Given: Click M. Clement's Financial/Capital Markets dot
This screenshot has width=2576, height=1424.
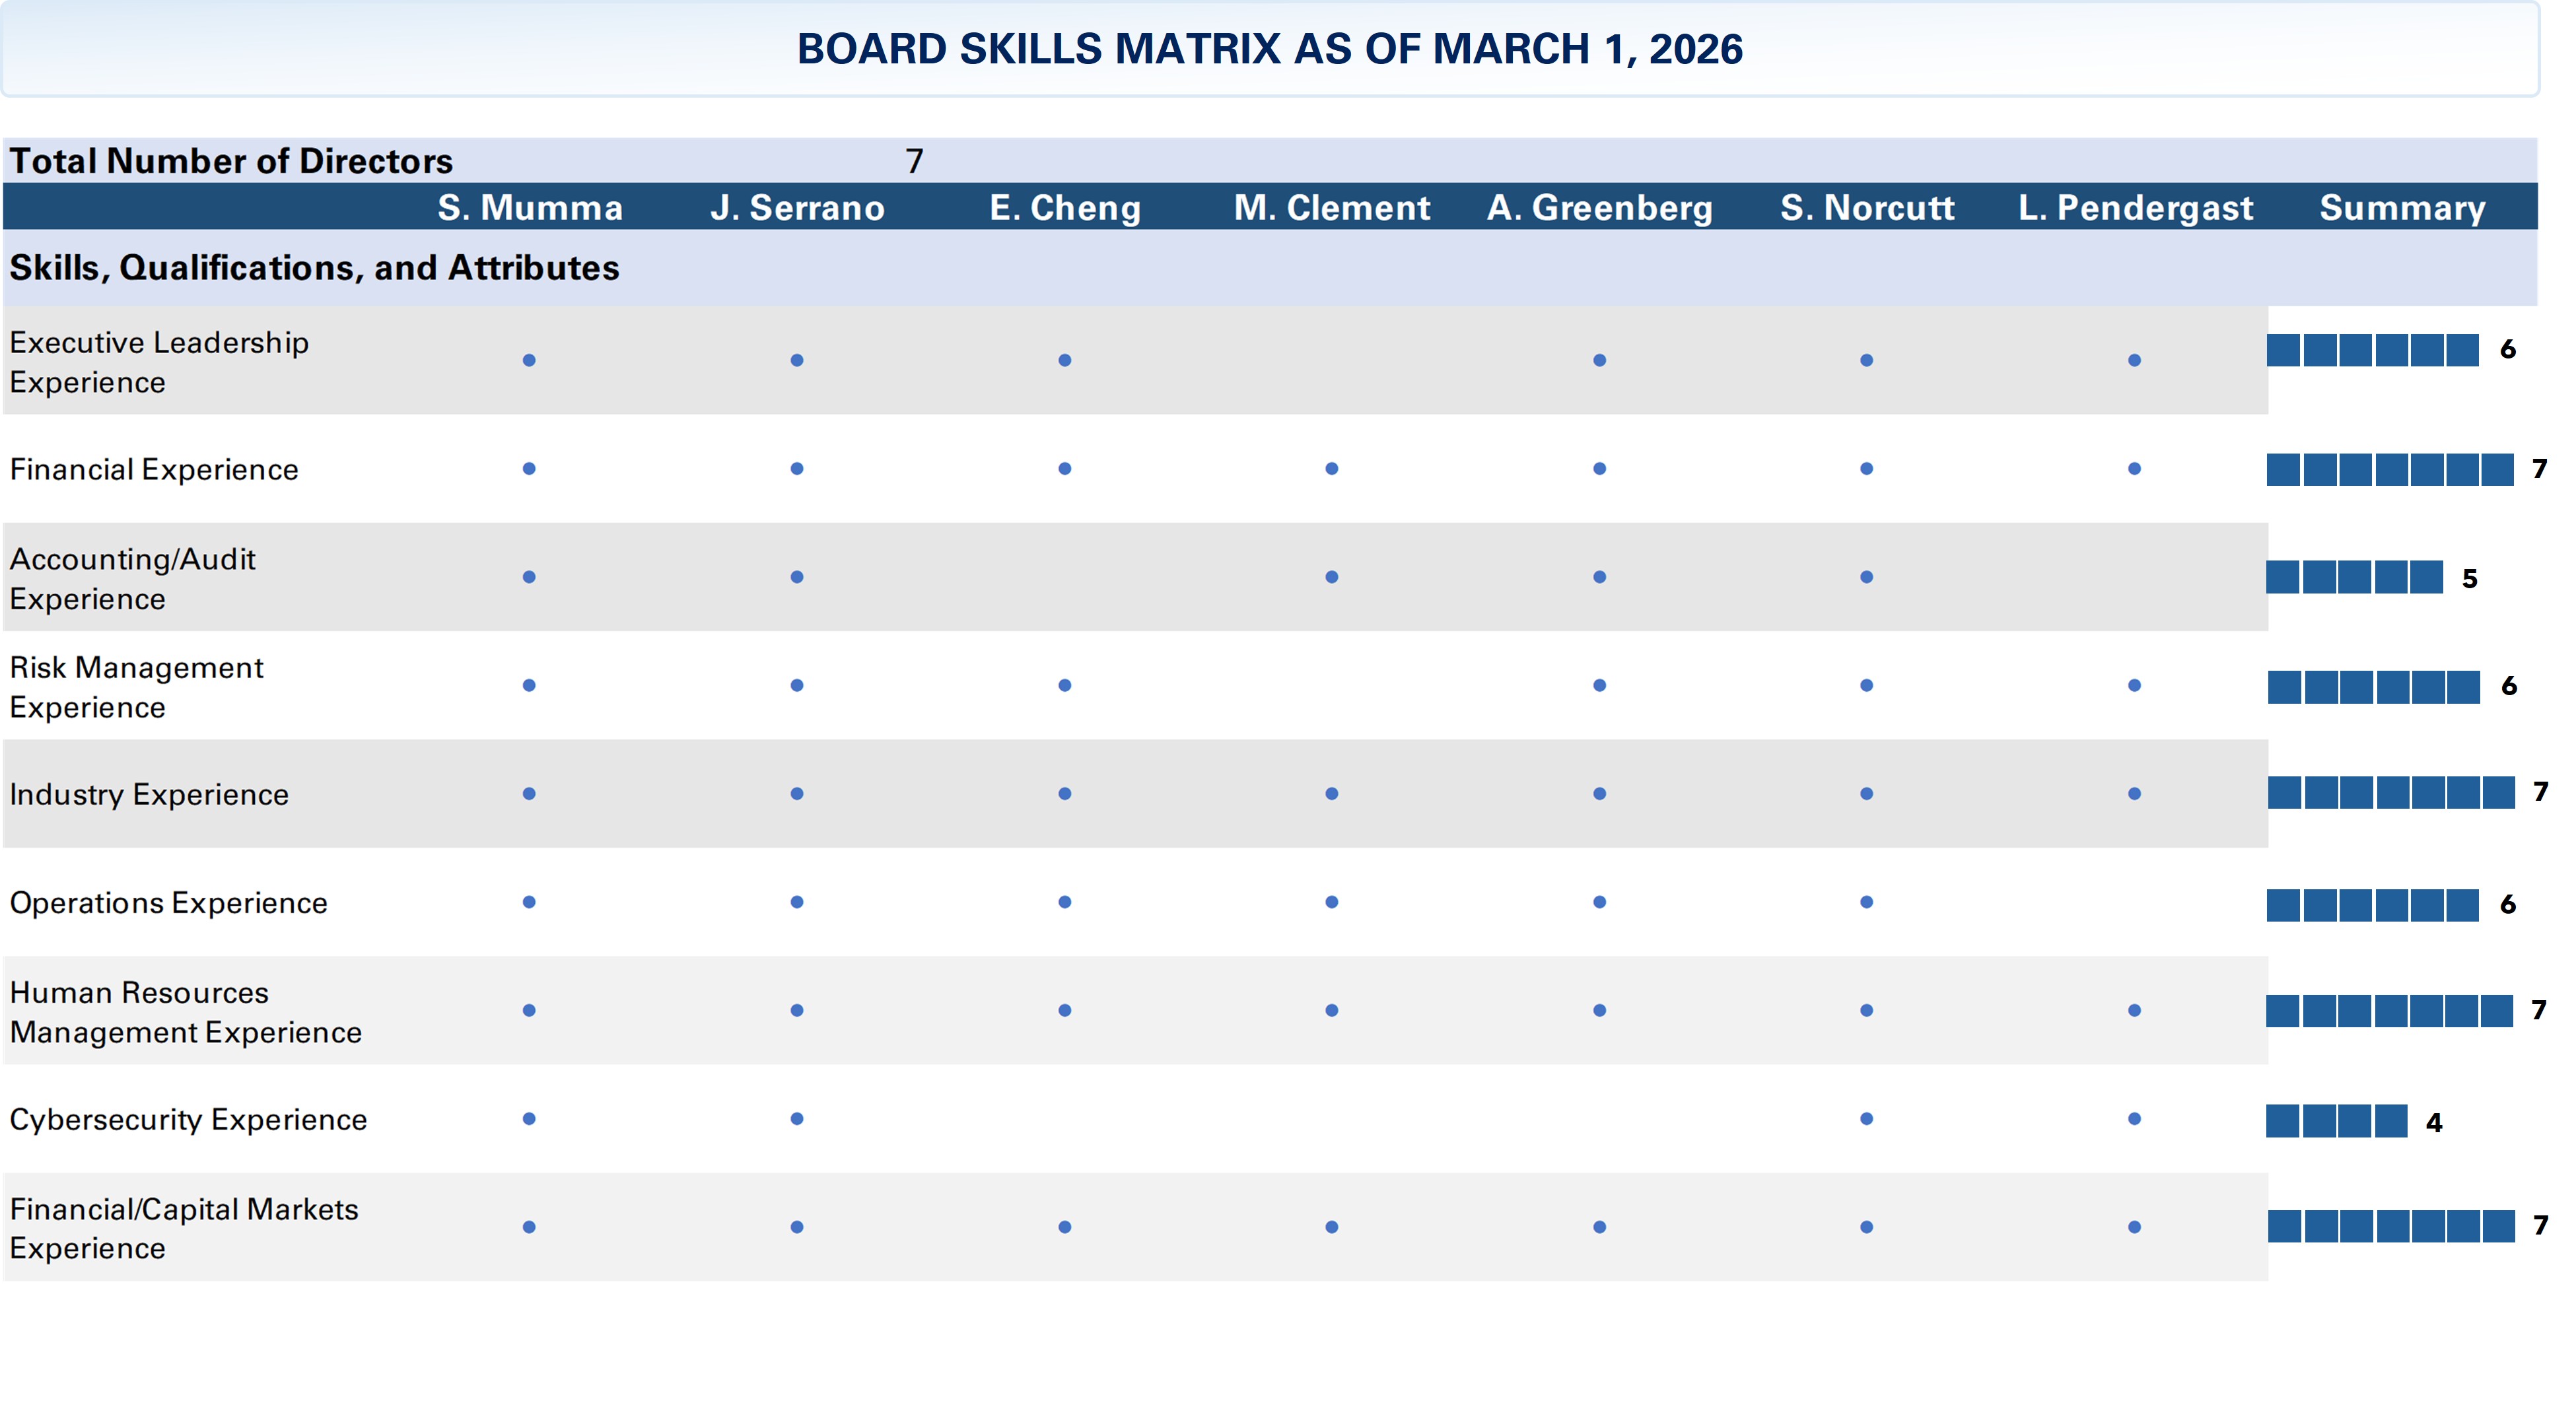Looking at the screenshot, I should coord(1332,1227).
